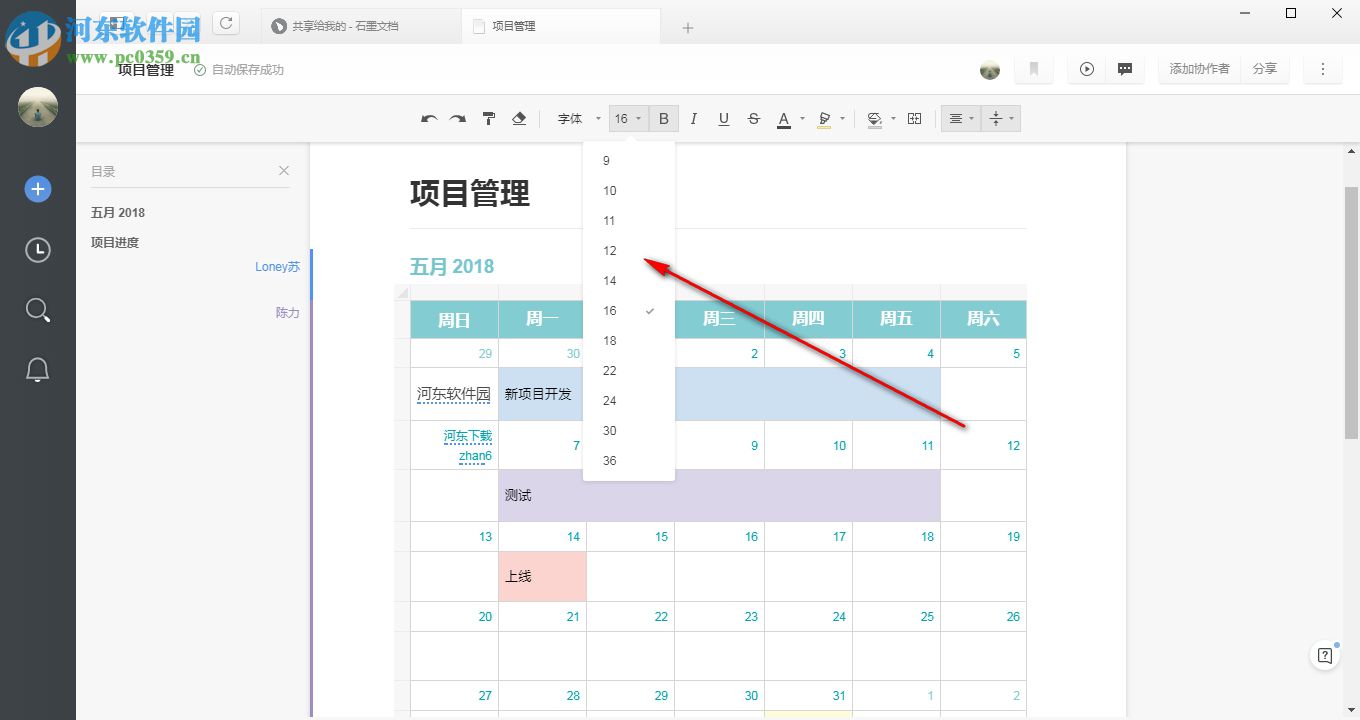1360x720 pixels.
Task: Open the font color picker
Action: point(784,118)
